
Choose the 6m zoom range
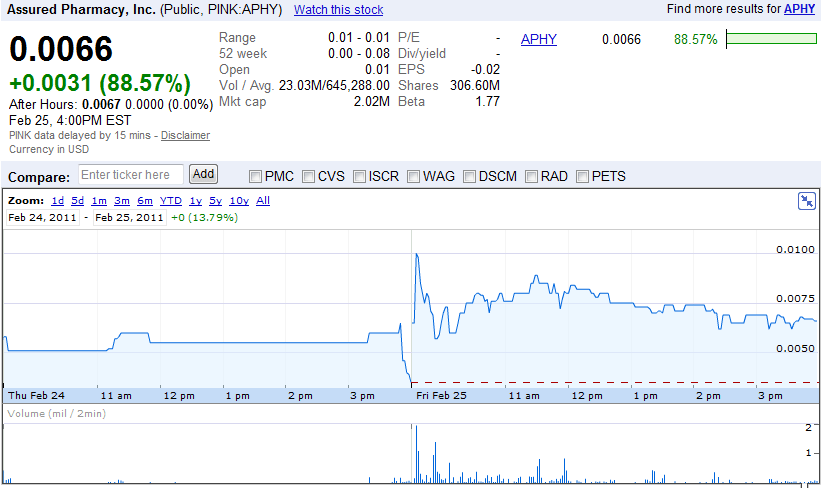pos(145,201)
